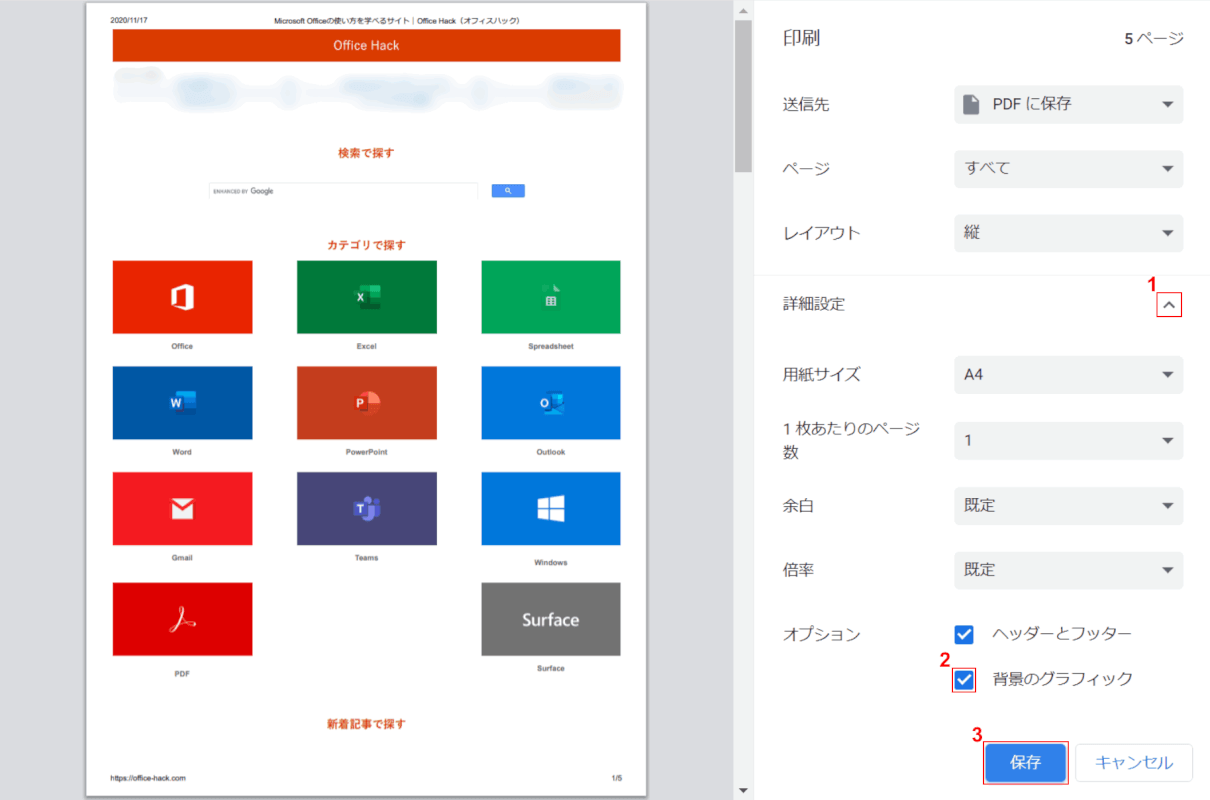
Task: Click the Teams category tile
Action: click(x=367, y=509)
